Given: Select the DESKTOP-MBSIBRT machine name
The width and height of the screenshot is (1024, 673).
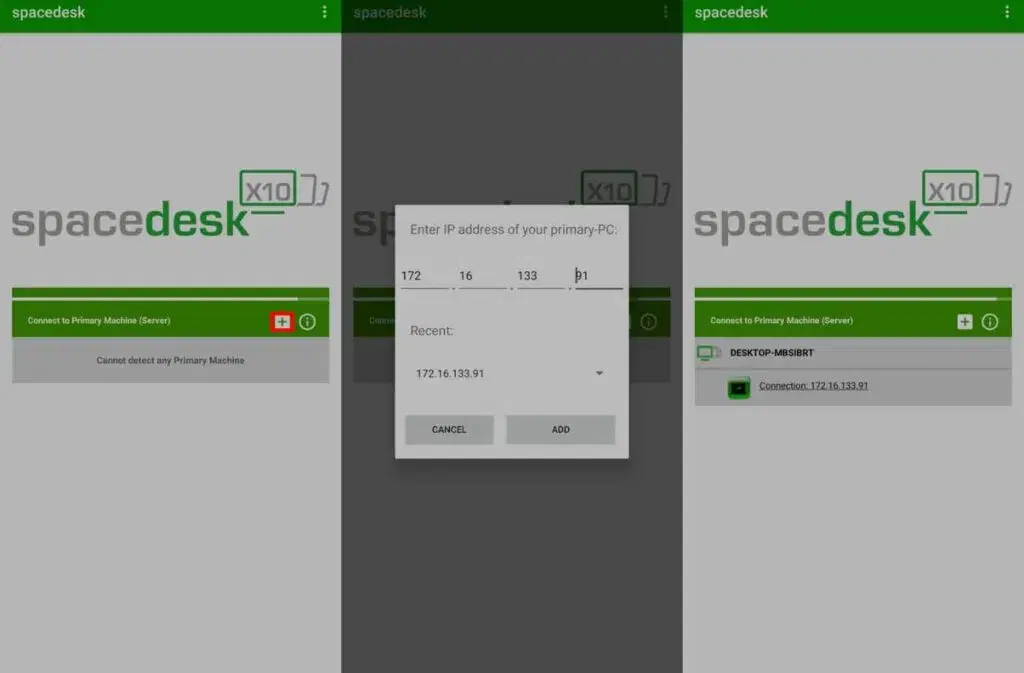Looking at the screenshot, I should pyautogui.click(x=772, y=353).
